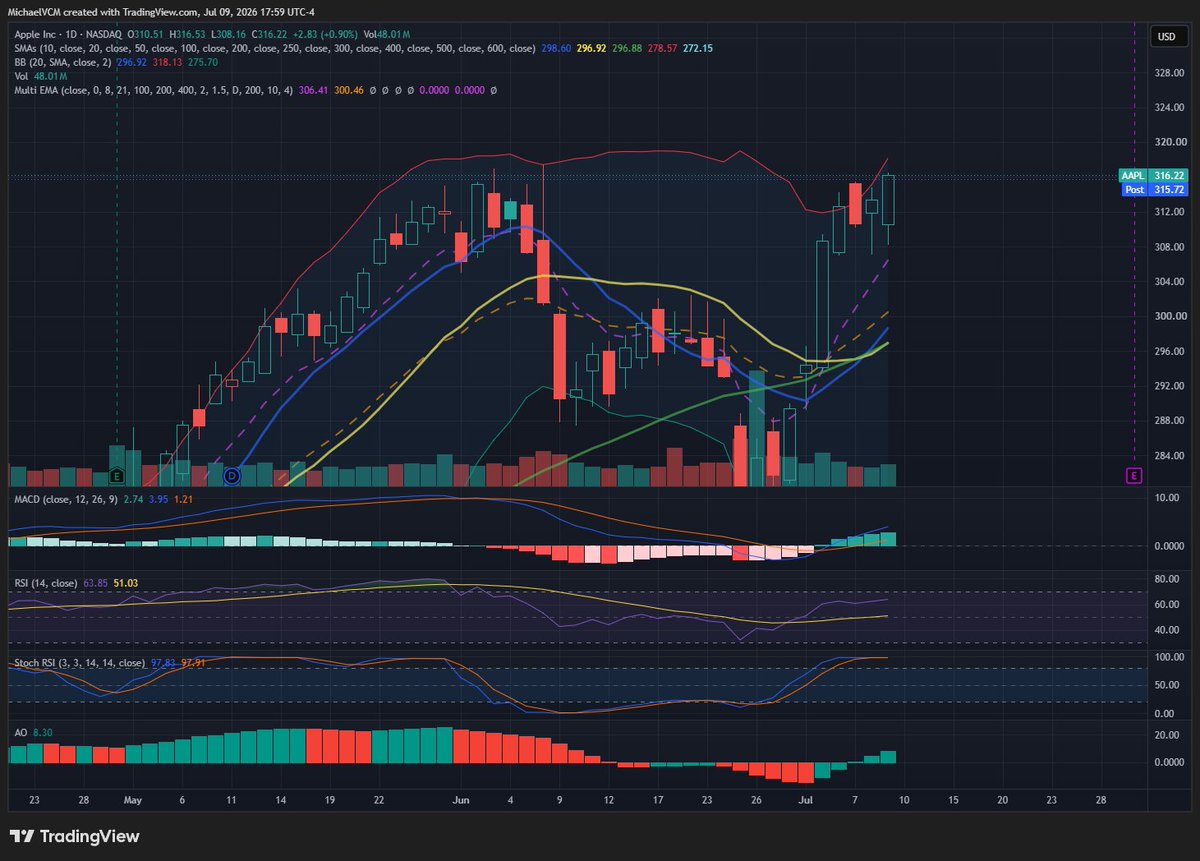
Task: Click the RSI value 63.85
Action: tap(97, 583)
